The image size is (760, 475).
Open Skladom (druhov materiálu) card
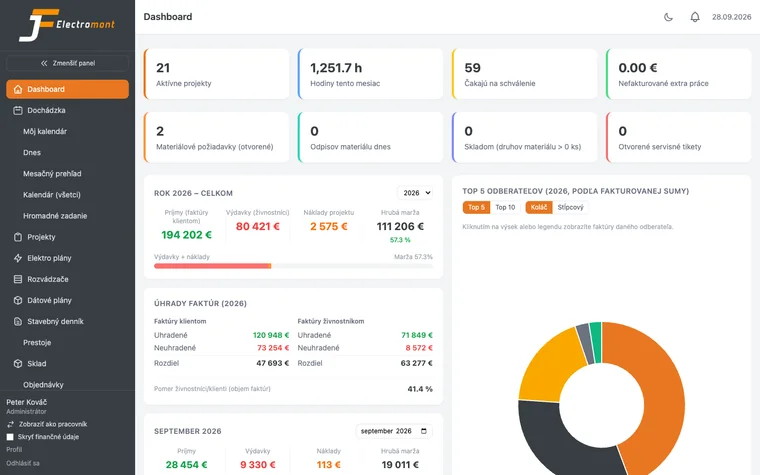click(524, 137)
